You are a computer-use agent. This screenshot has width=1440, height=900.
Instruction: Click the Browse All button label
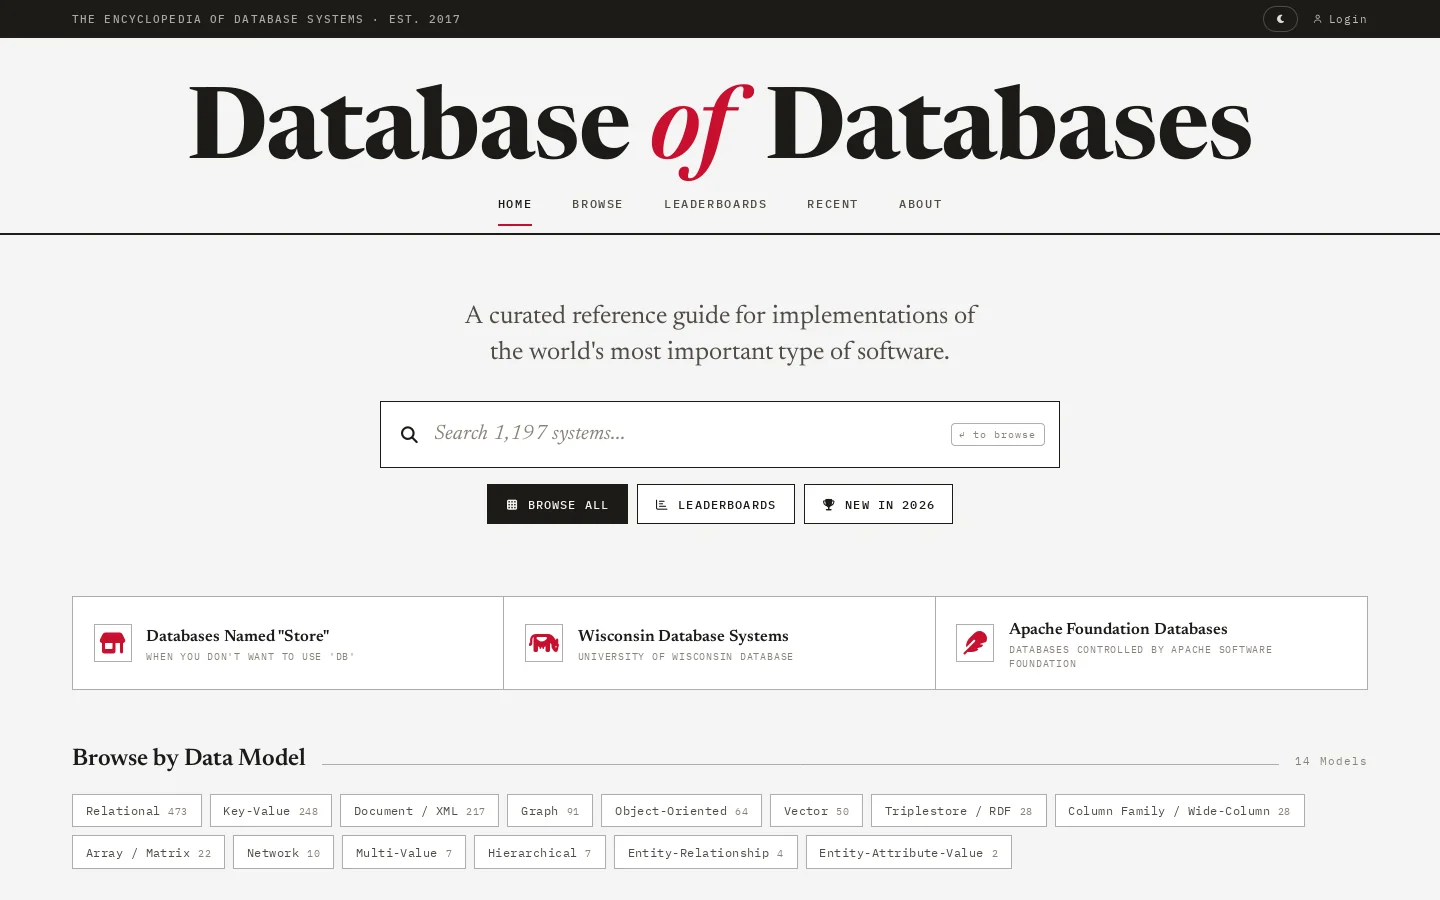coord(568,505)
